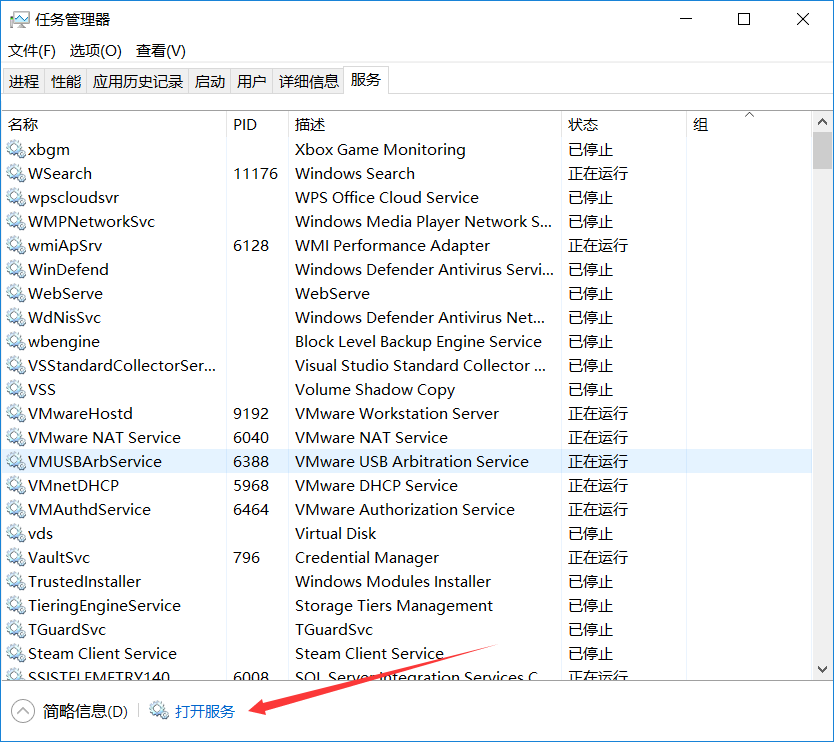Switch to the 性能 tab
The image size is (834, 742).
point(66,81)
